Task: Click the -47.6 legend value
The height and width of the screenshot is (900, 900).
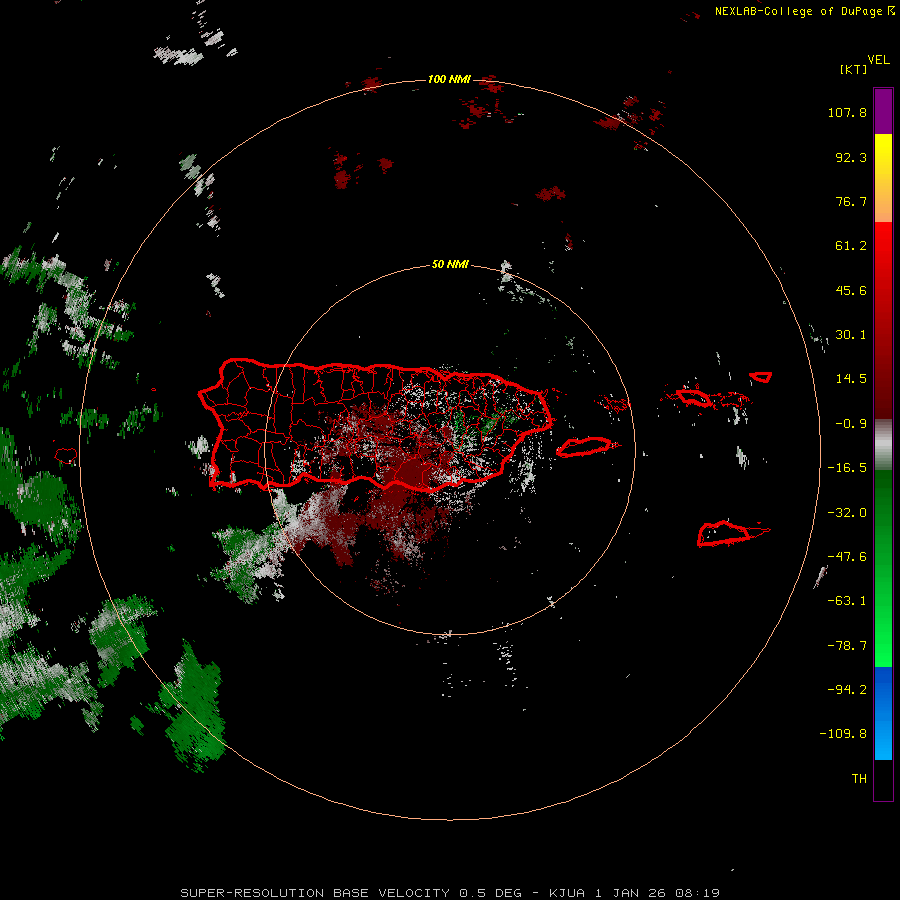Action: [x=847, y=557]
